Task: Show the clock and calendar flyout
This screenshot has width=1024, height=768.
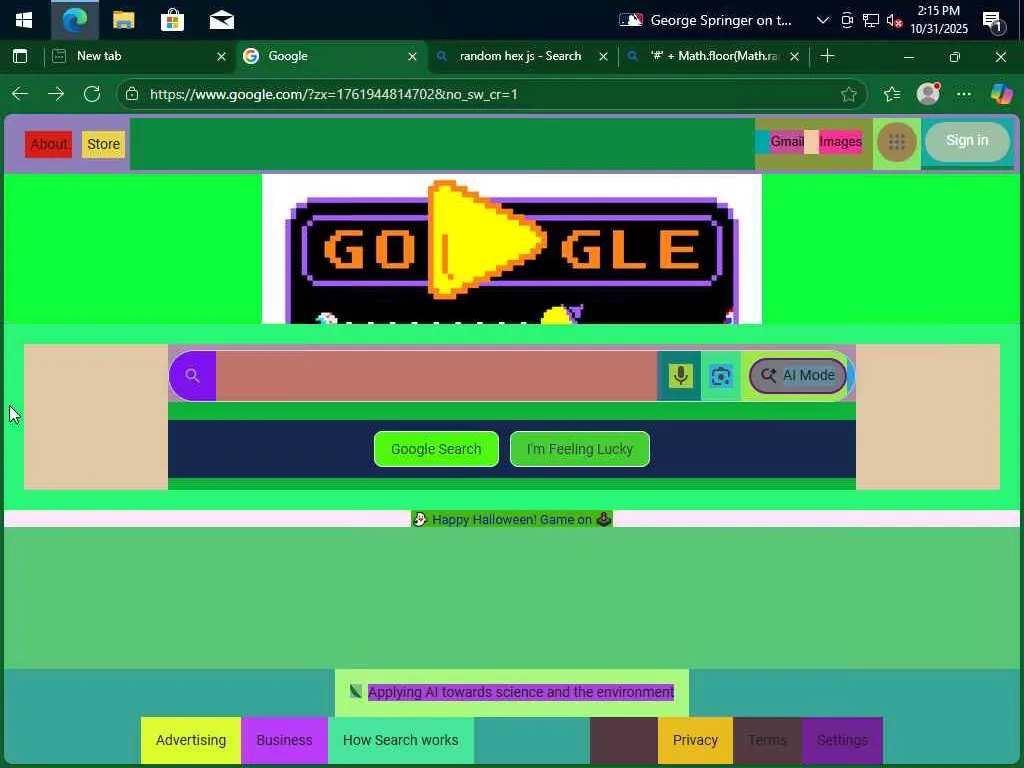Action: tap(938, 20)
